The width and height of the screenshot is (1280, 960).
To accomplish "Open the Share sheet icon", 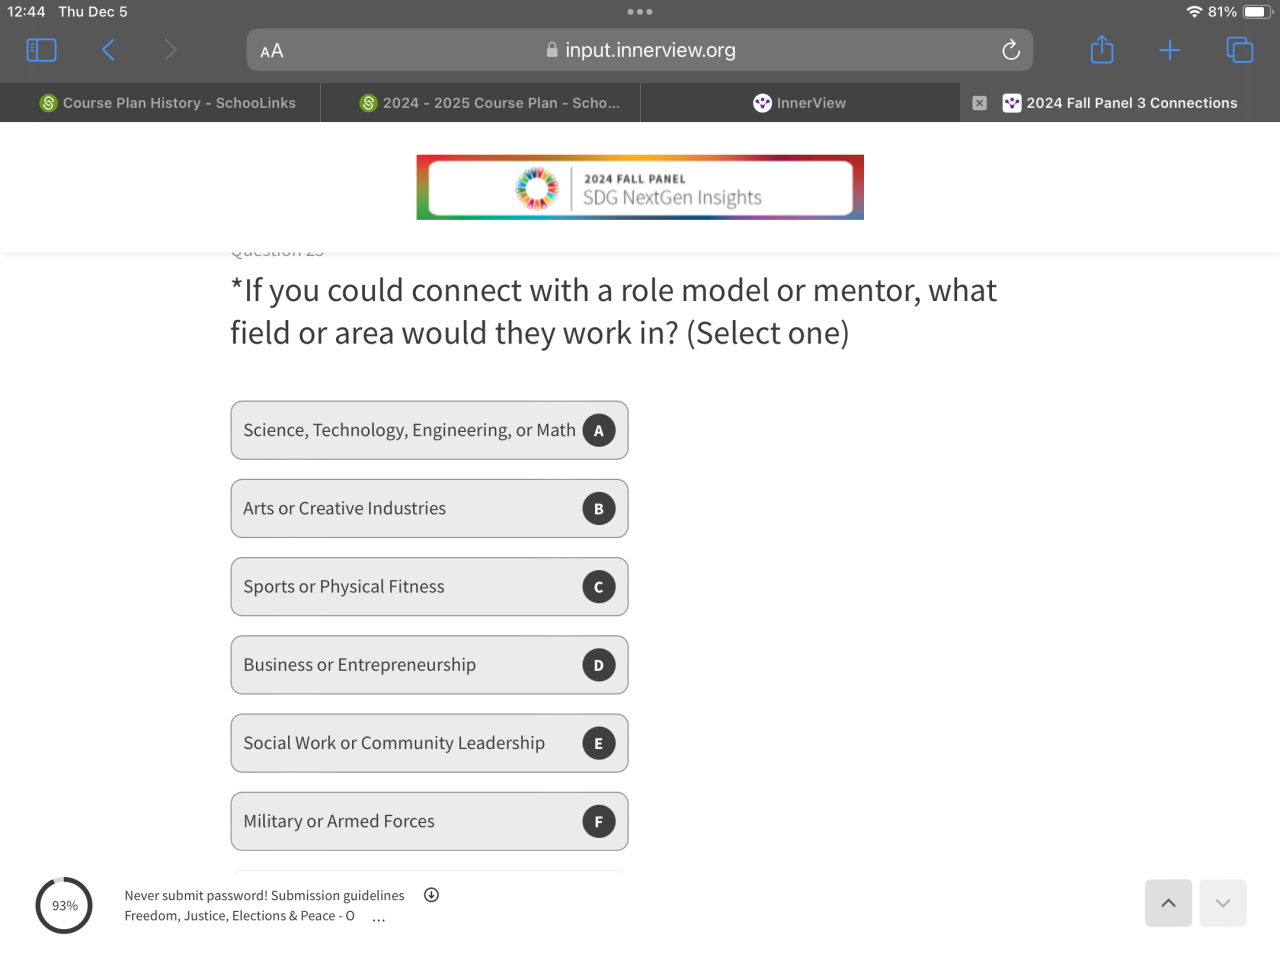I will coord(1102,49).
